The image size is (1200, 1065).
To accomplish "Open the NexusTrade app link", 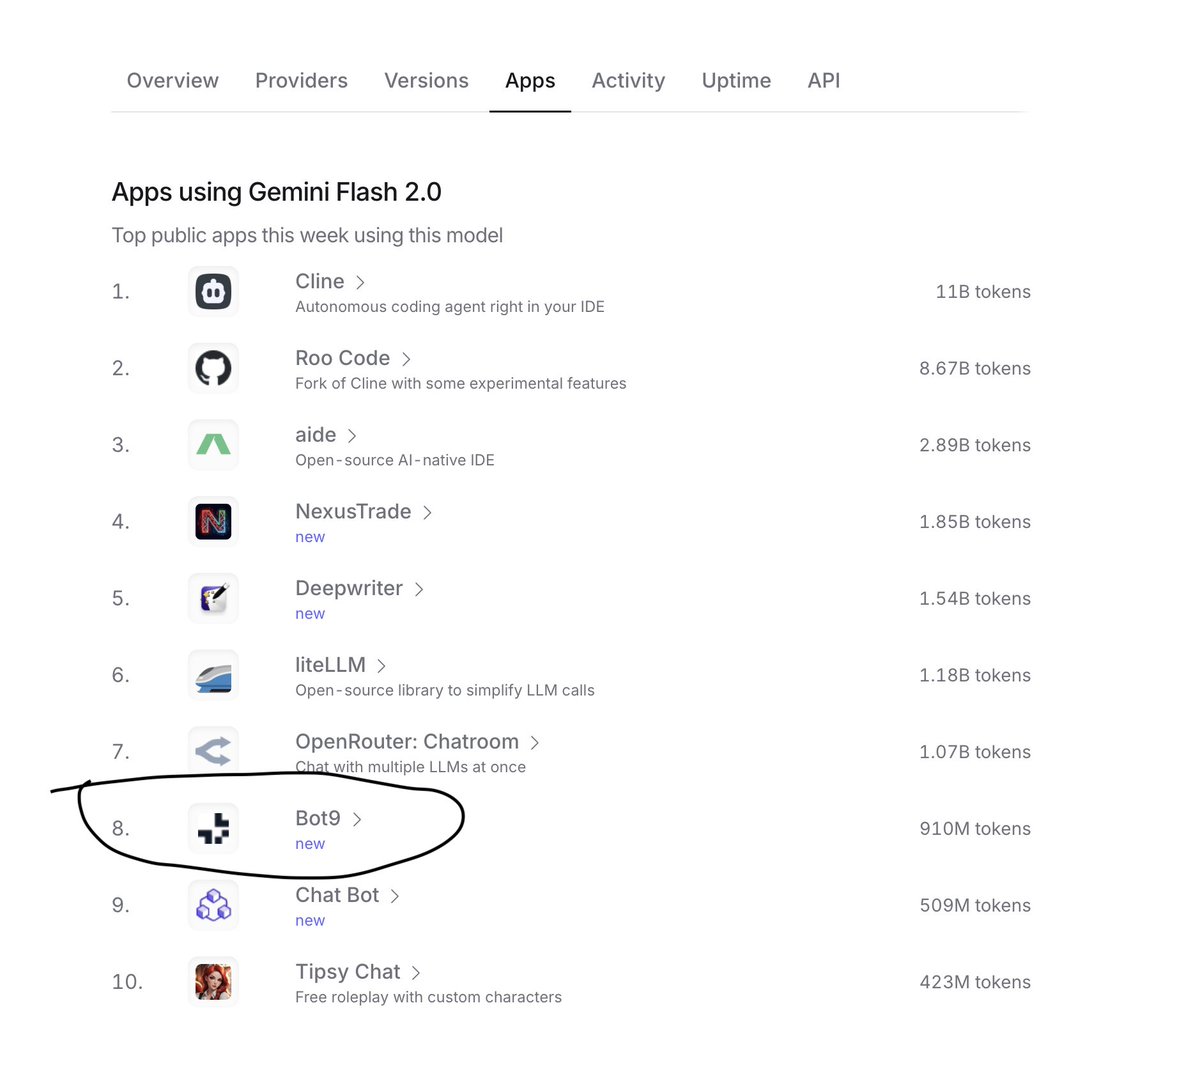I will 353,512.
